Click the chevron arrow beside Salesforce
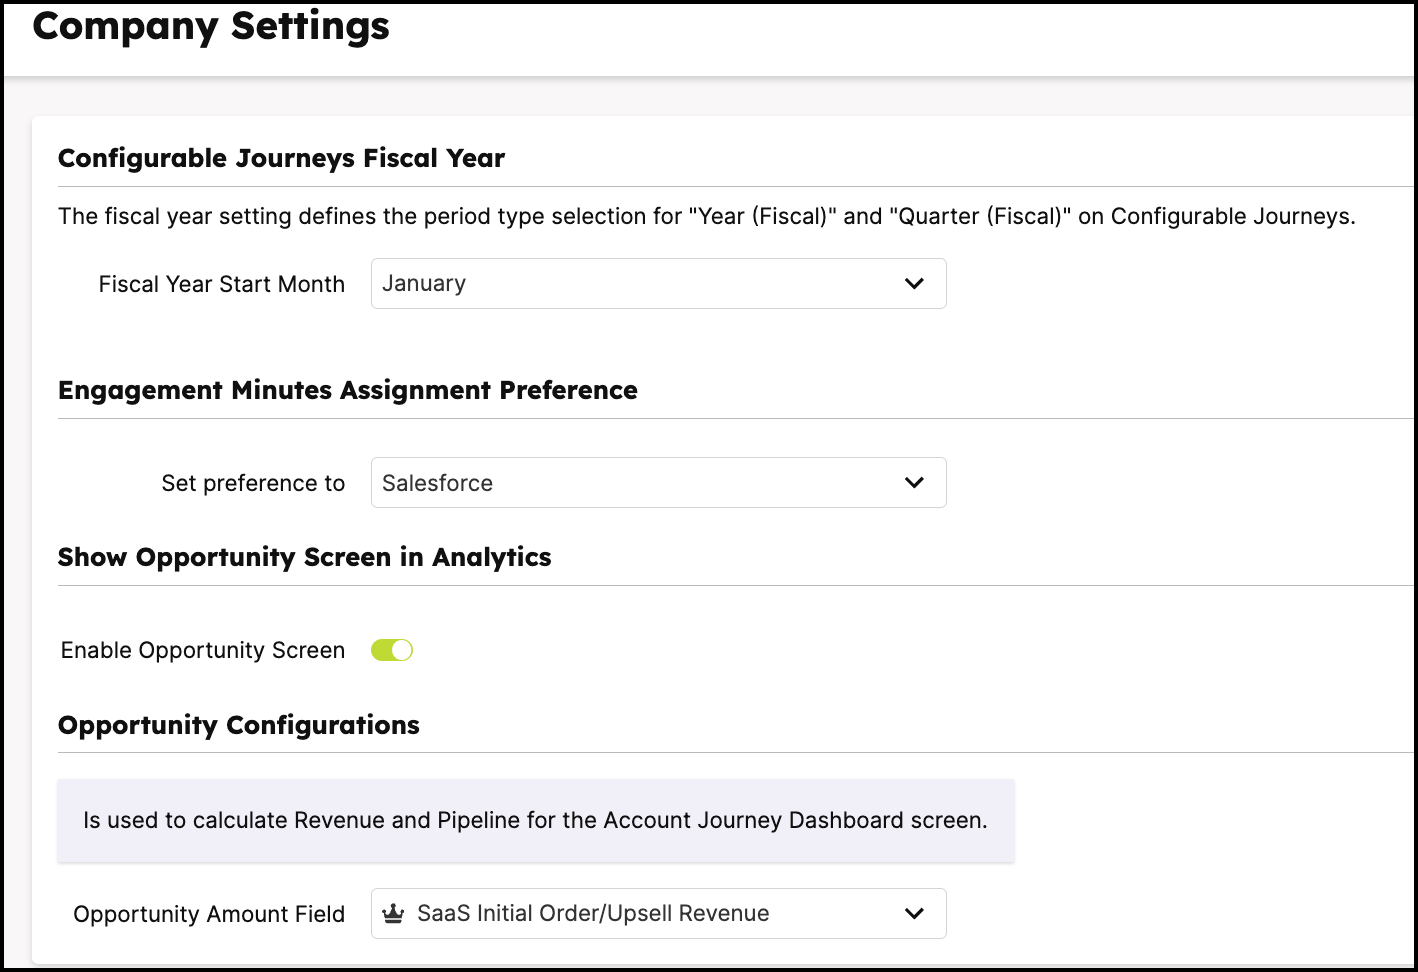 (x=914, y=482)
